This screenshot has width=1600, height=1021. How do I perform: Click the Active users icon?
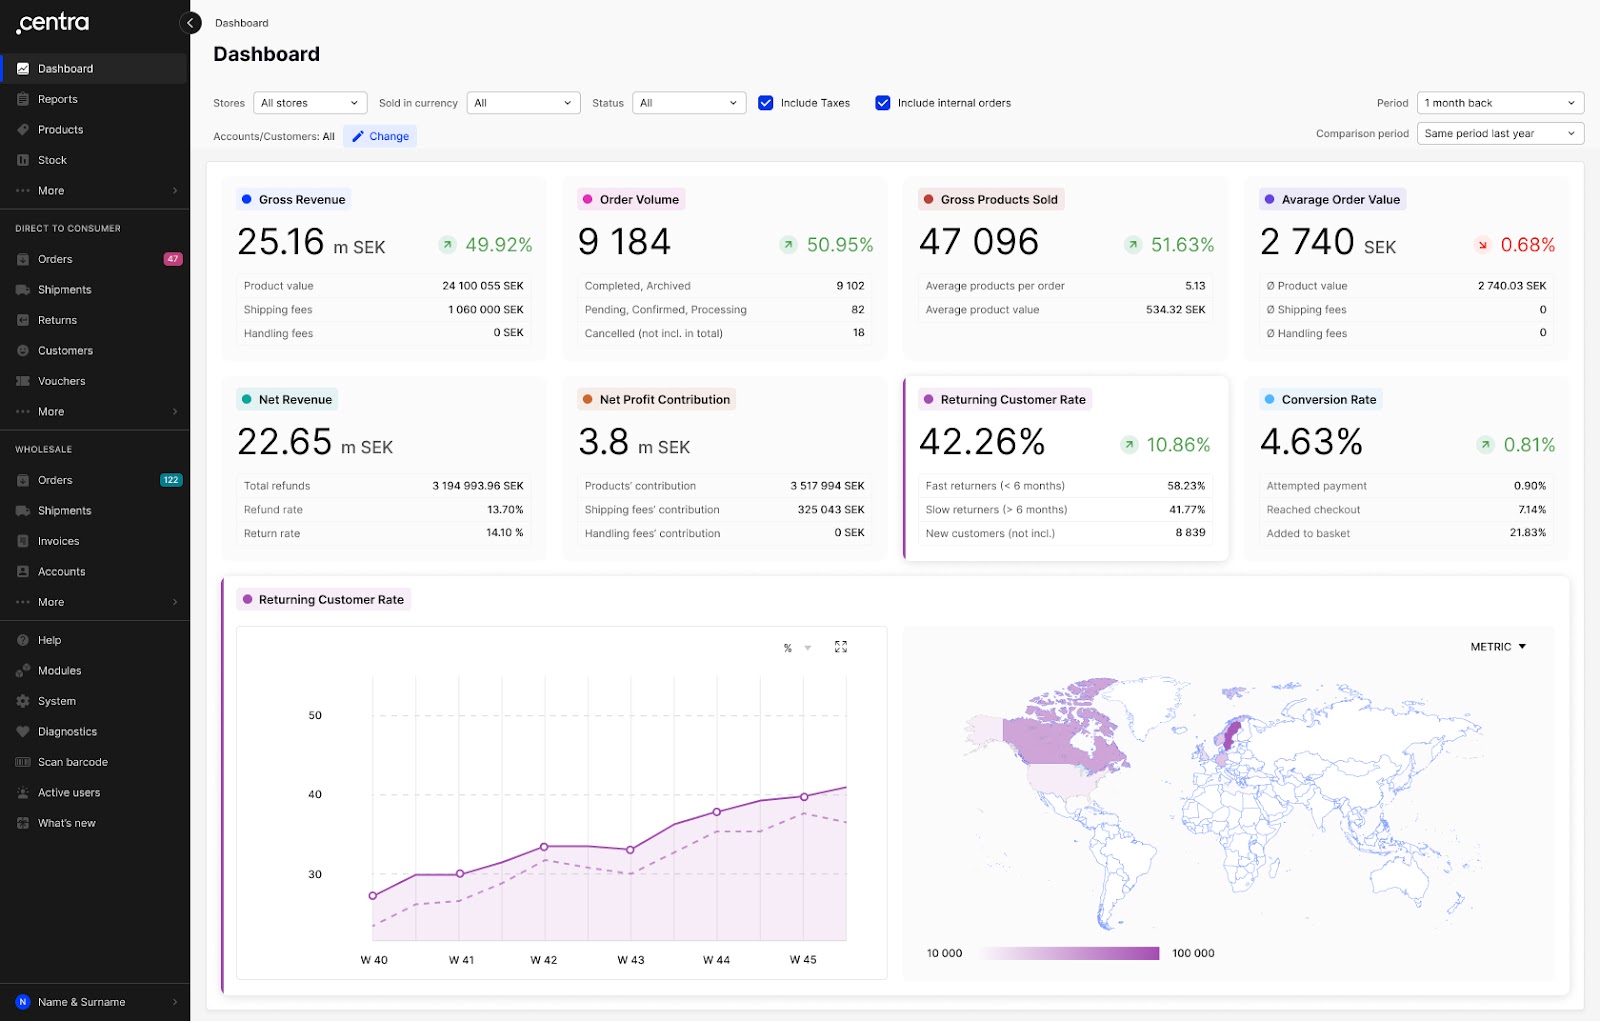pos(23,793)
